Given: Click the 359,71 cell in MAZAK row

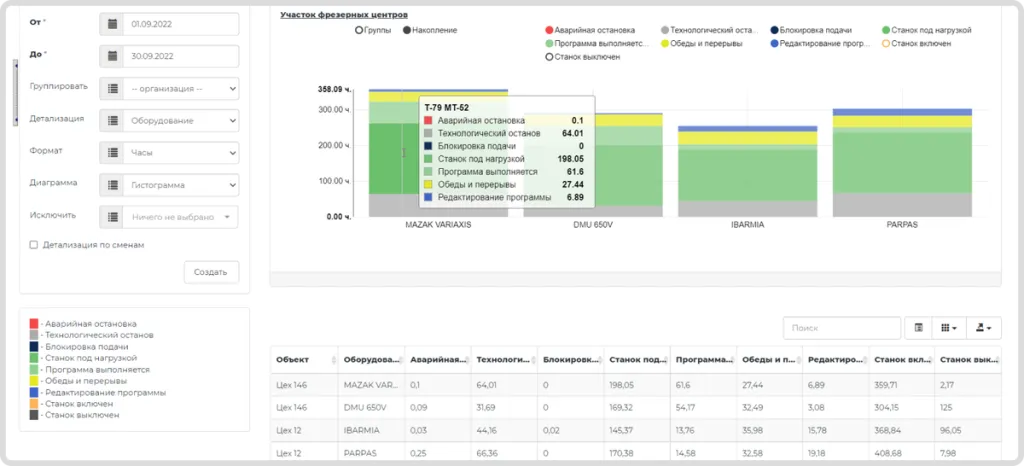Looking at the screenshot, I should click(x=903, y=385).
